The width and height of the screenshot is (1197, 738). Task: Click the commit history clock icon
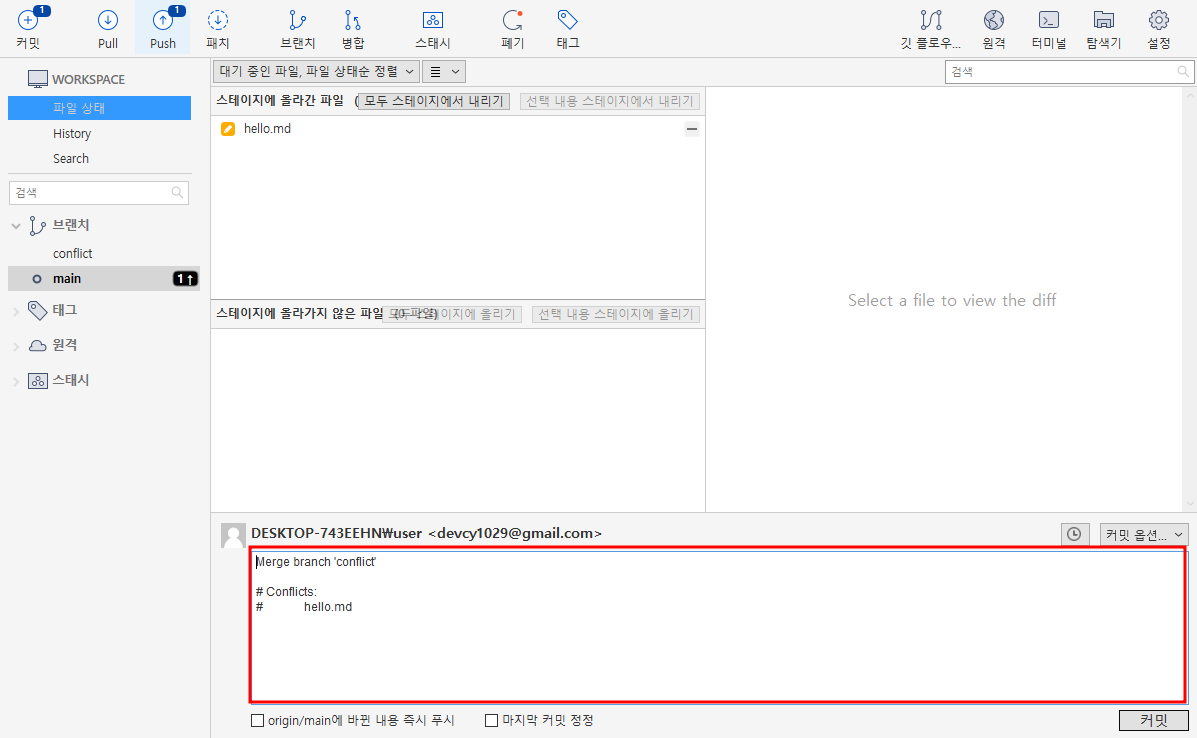pyautogui.click(x=1074, y=534)
